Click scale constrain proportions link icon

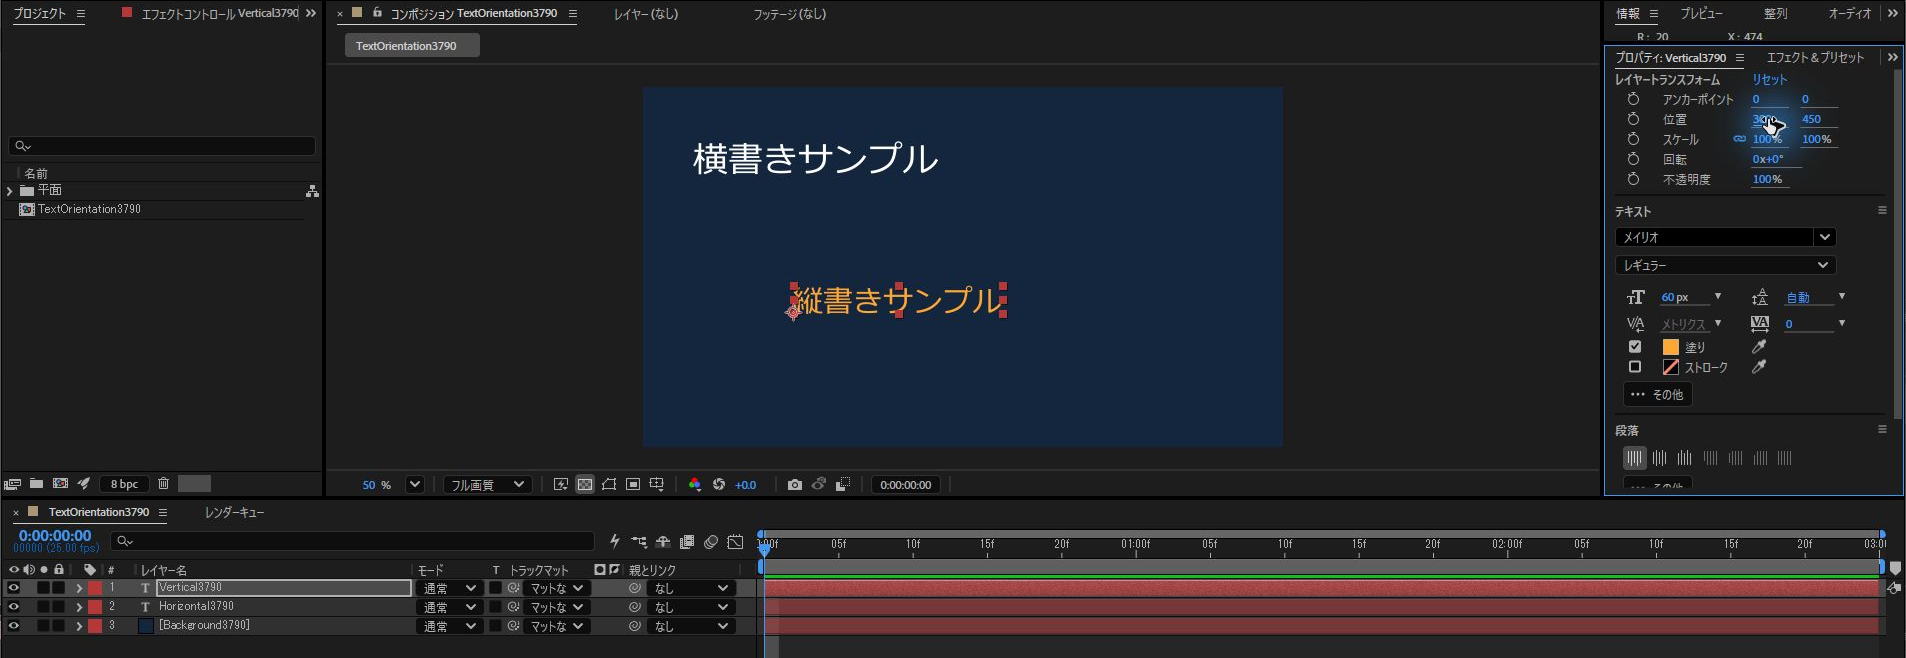coord(1739,139)
